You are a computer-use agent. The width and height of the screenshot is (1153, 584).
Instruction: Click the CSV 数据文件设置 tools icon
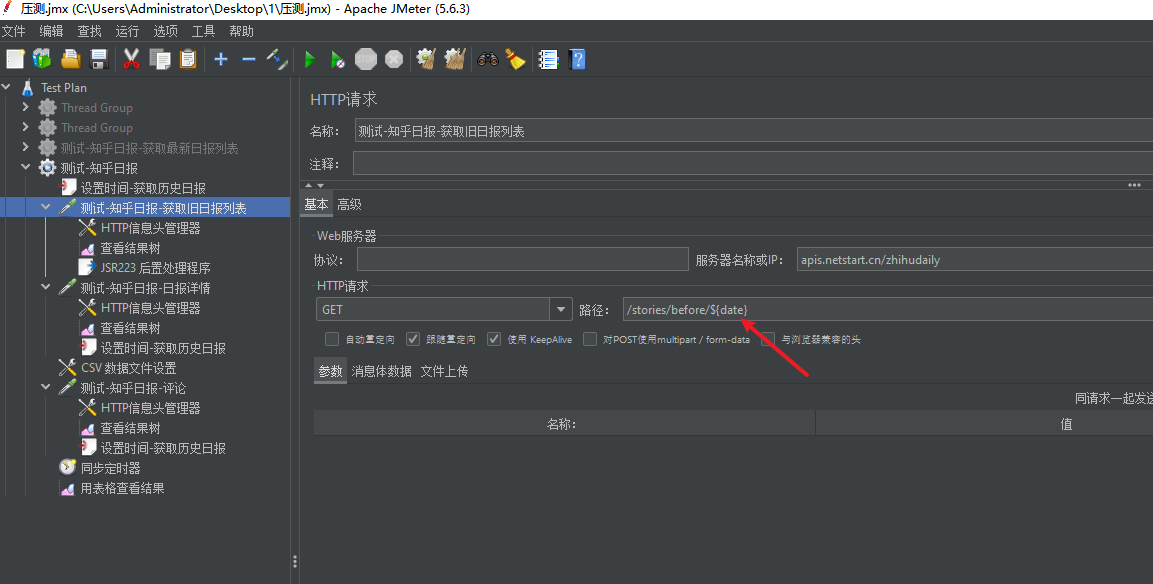pos(68,367)
